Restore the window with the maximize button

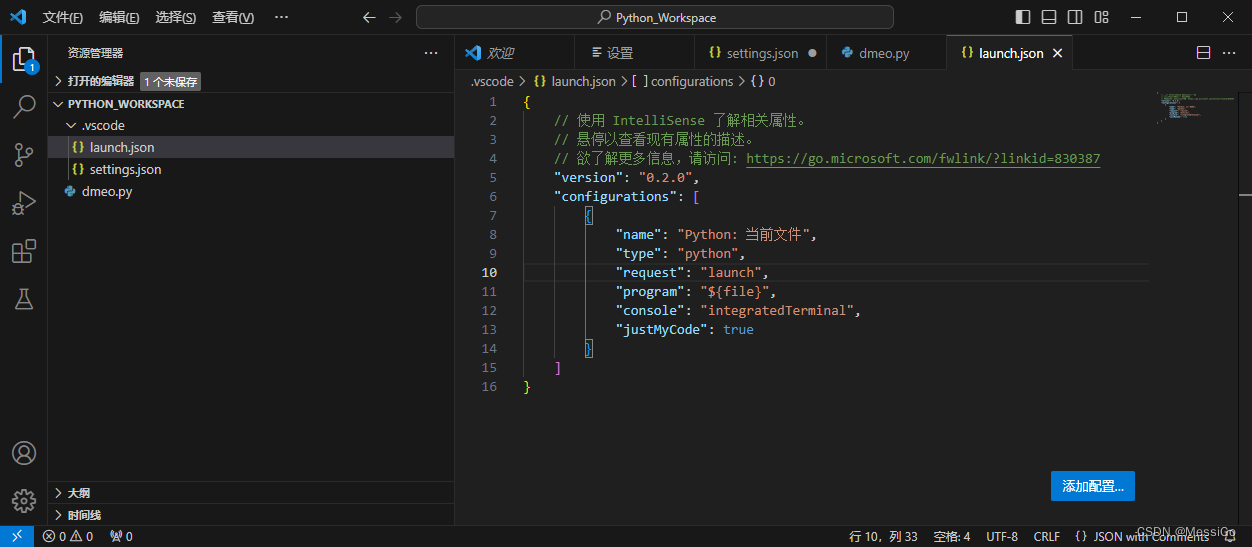1181,17
